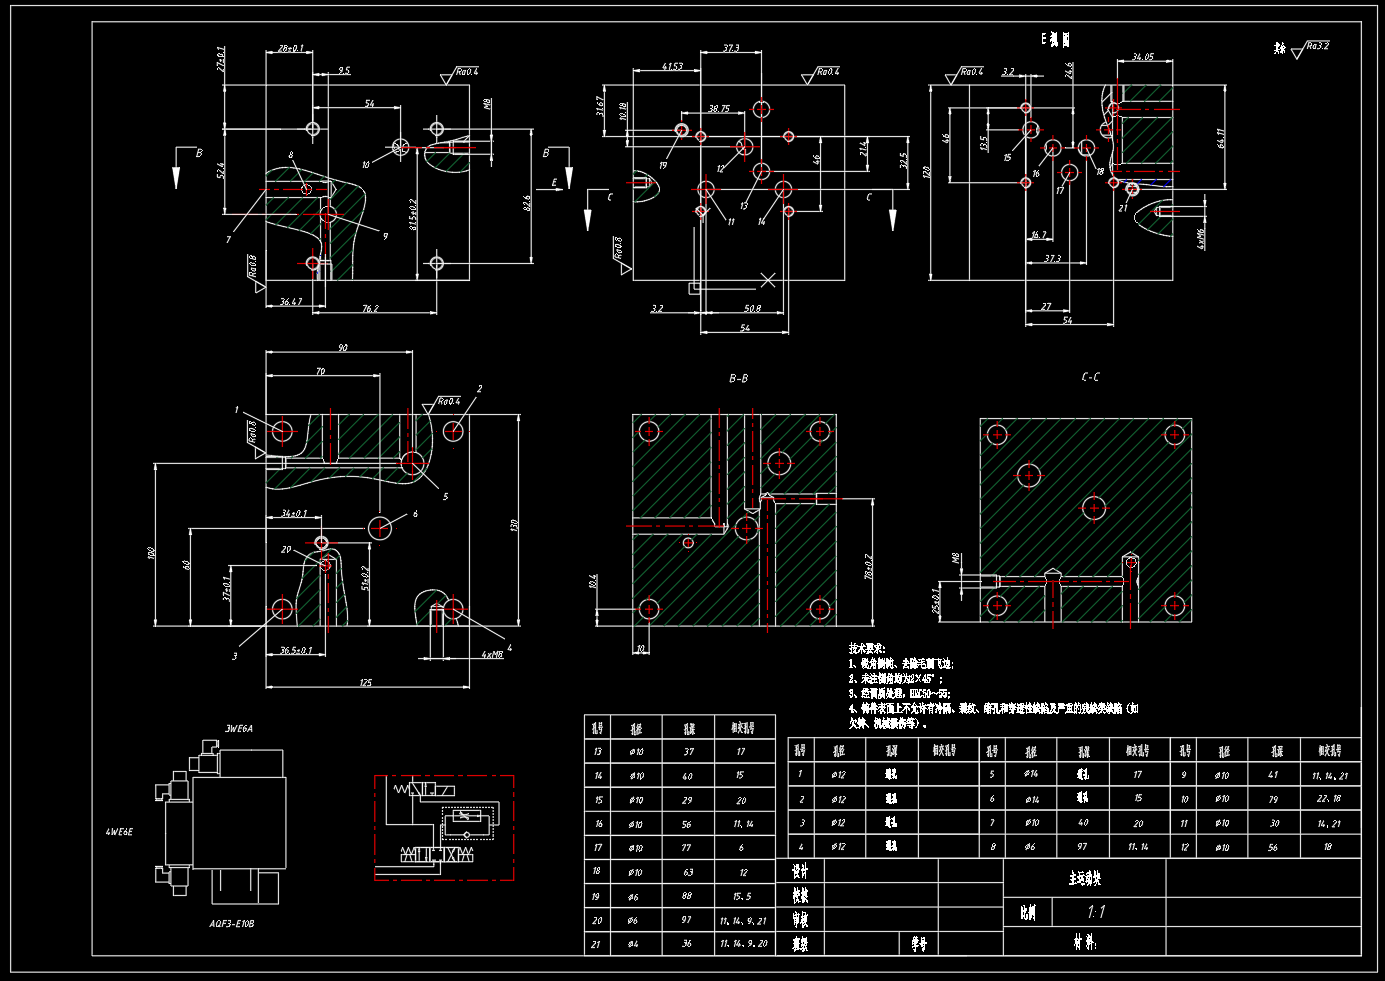Image resolution: width=1385 pixels, height=981 pixels.
Task: Click the 36.47 dimension text
Action: (x=290, y=301)
